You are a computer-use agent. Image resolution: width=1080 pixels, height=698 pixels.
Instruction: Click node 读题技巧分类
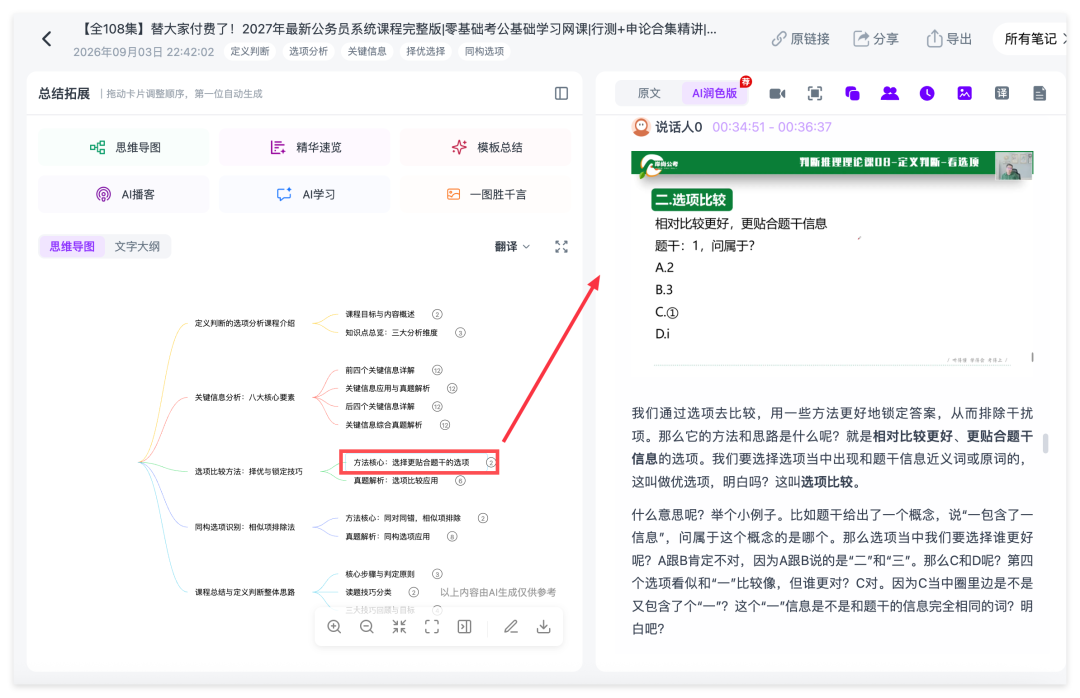tap(368, 593)
